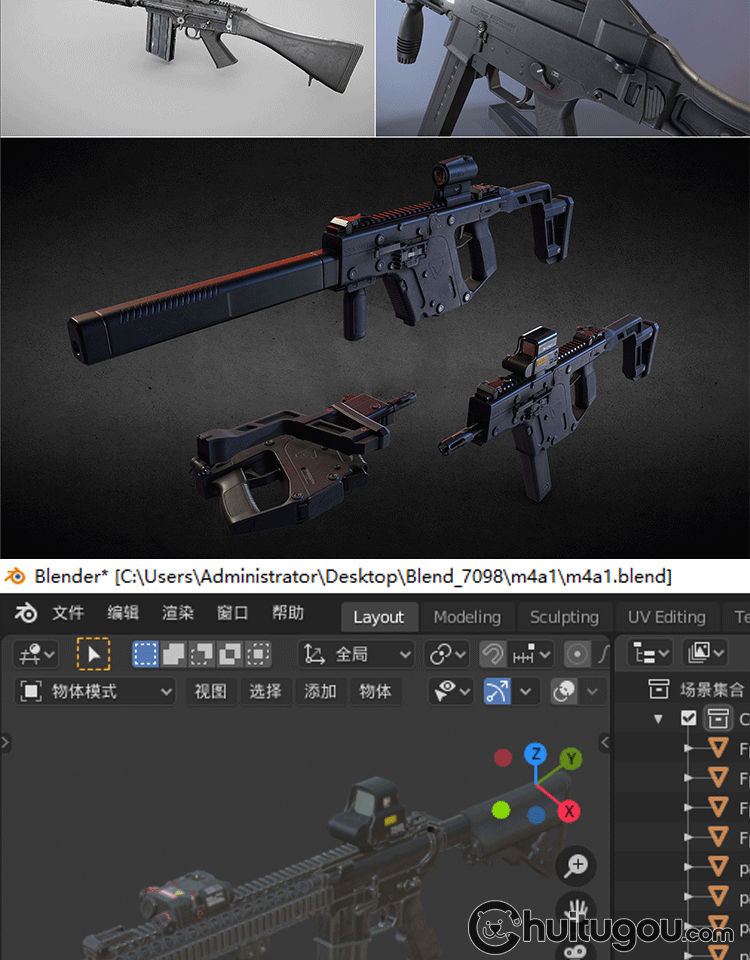750x960 pixels.
Task: Switch to the Layout workspace tab
Action: pos(378,617)
